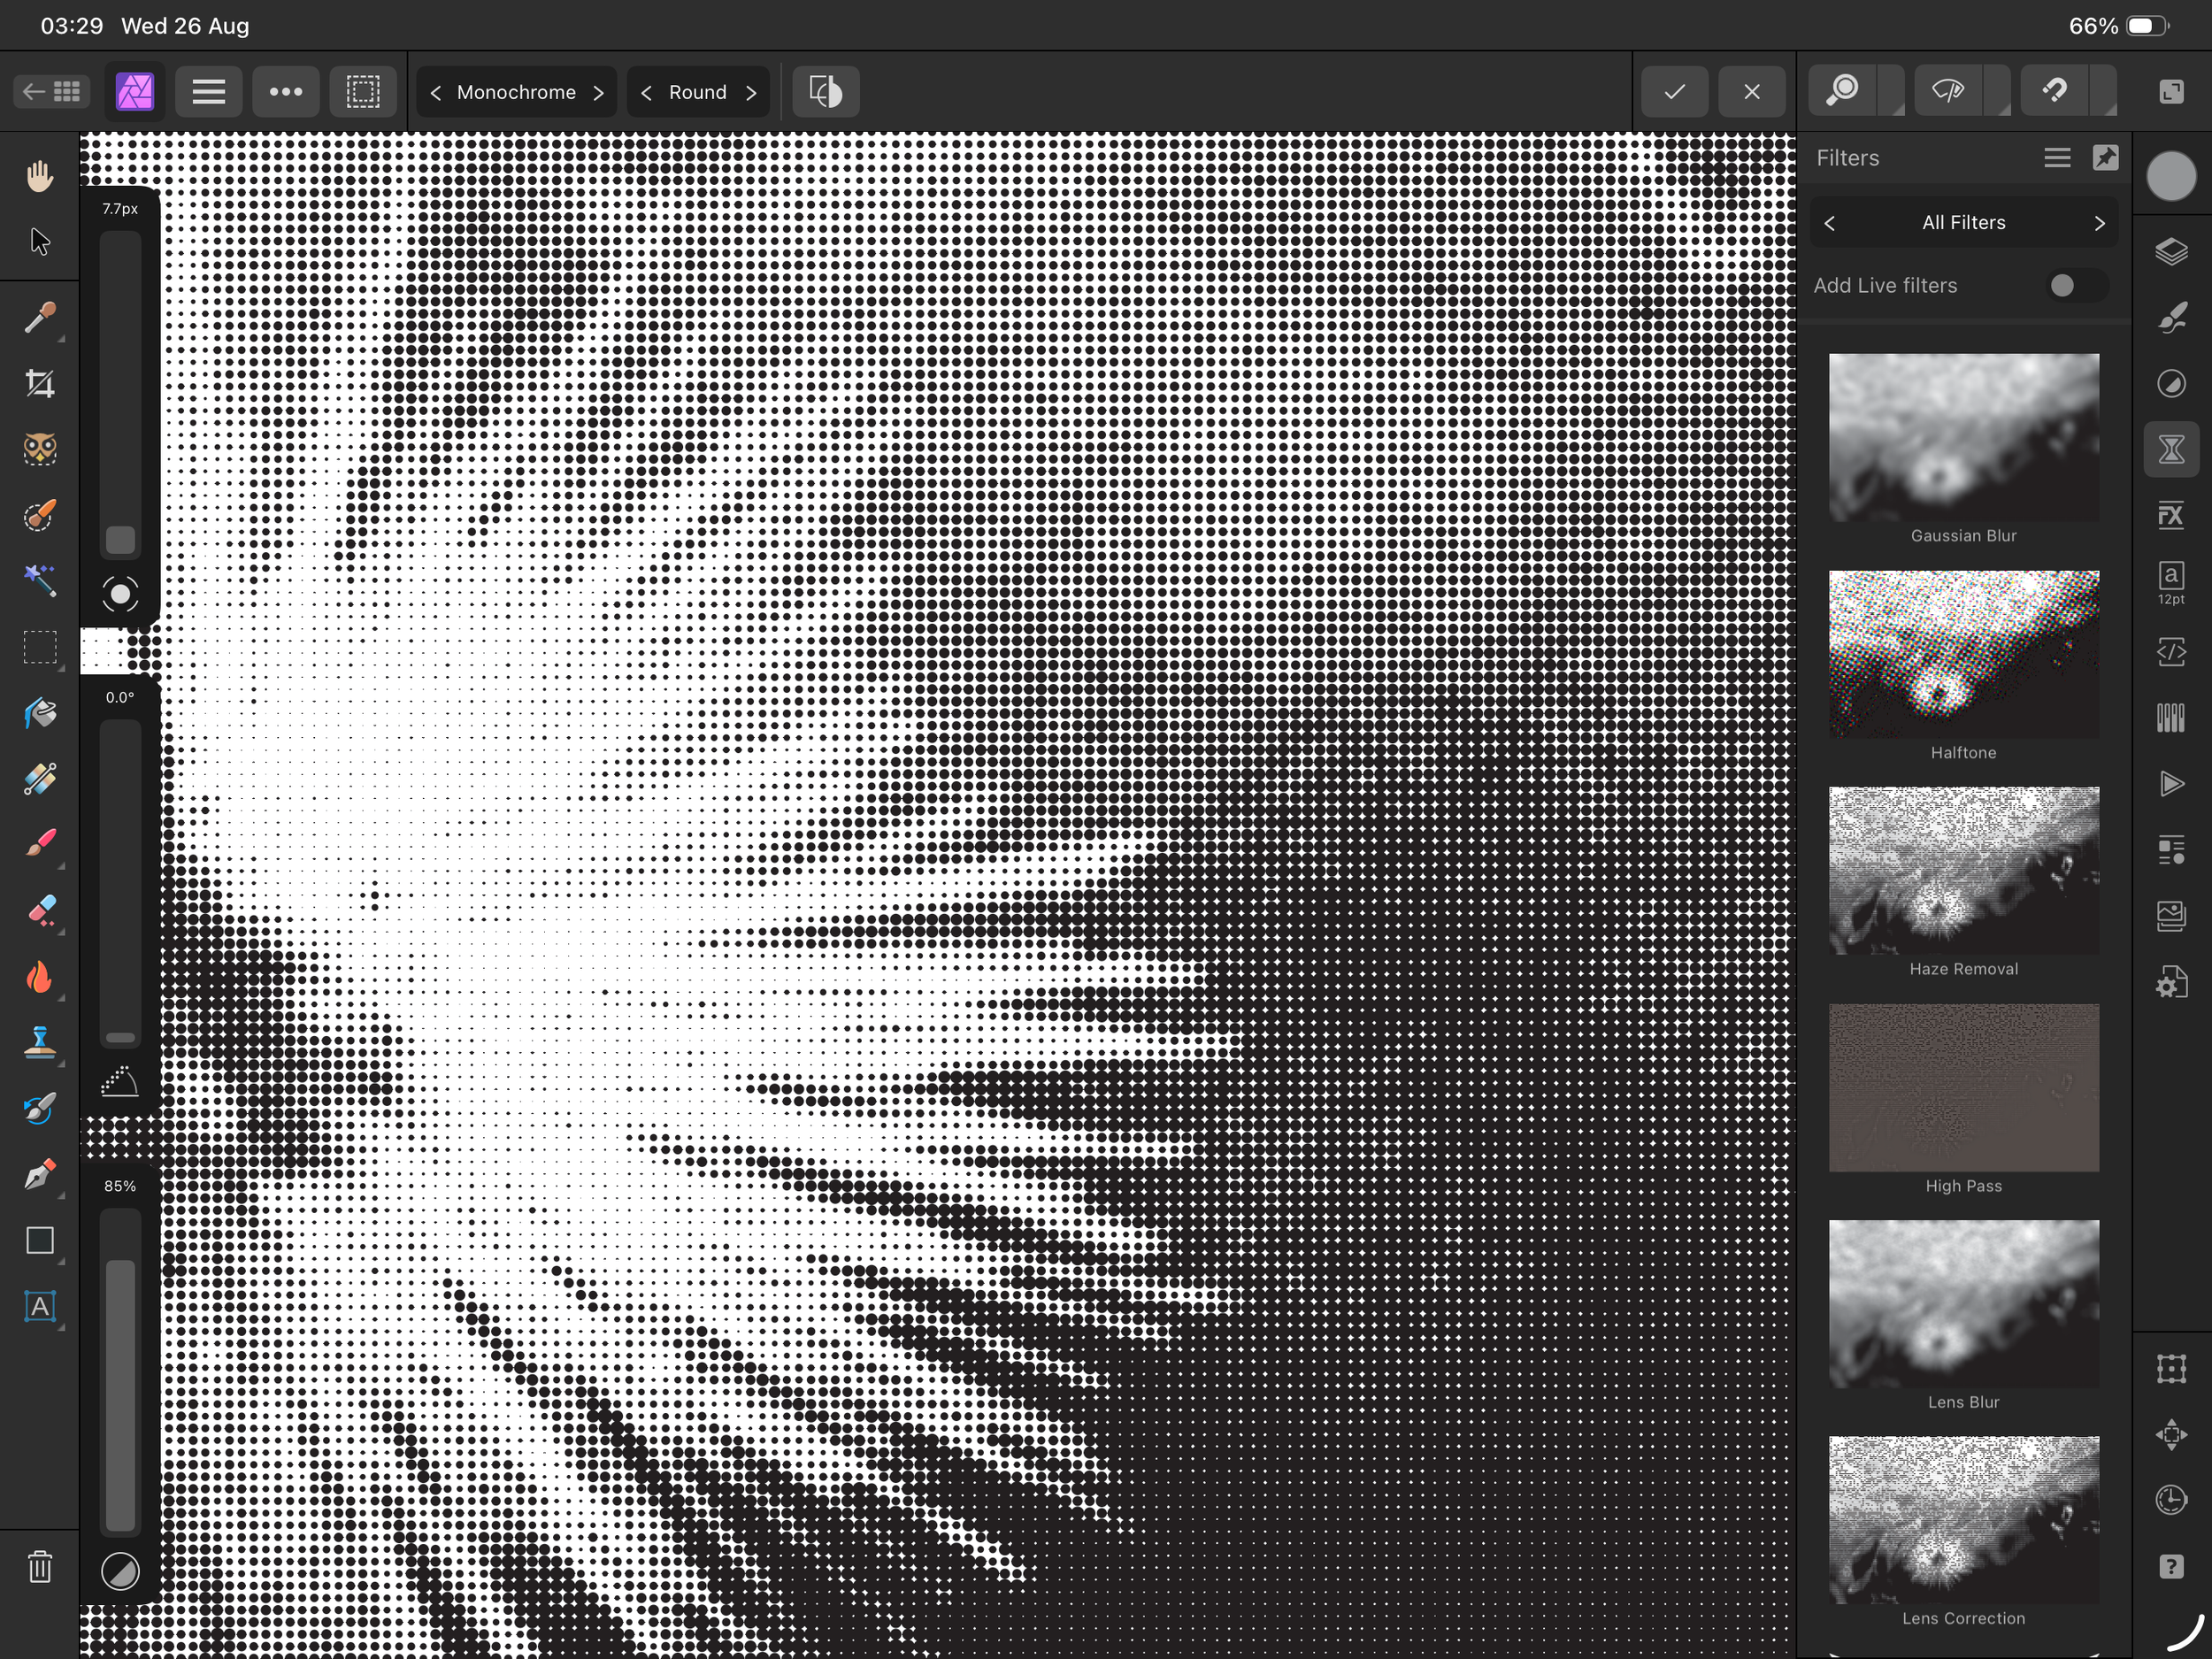Click the trash delete icon
This screenshot has height=1659, width=2212.
point(40,1567)
